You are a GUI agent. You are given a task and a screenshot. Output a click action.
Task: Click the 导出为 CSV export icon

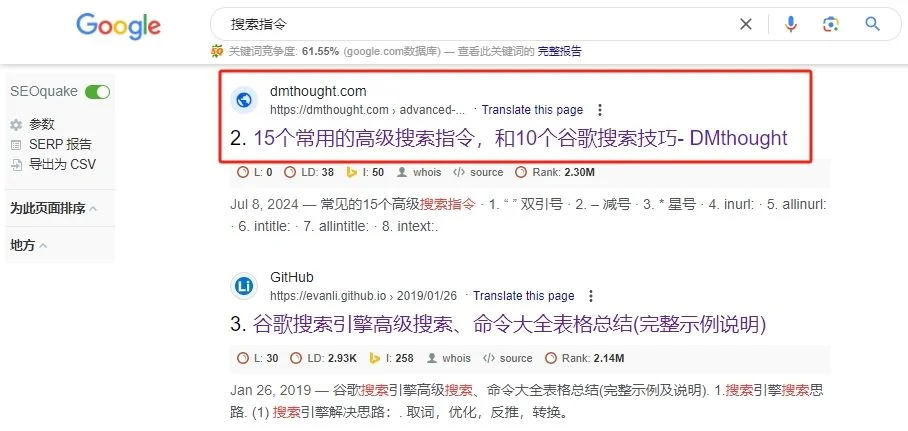(16, 165)
